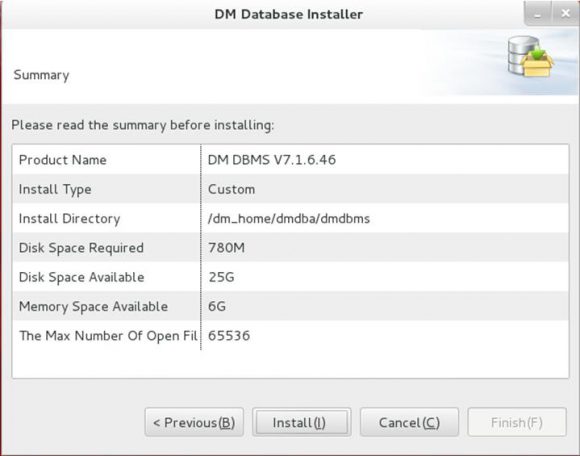580x456 pixels.
Task: Select the Install Directory row
Action: coord(290,218)
